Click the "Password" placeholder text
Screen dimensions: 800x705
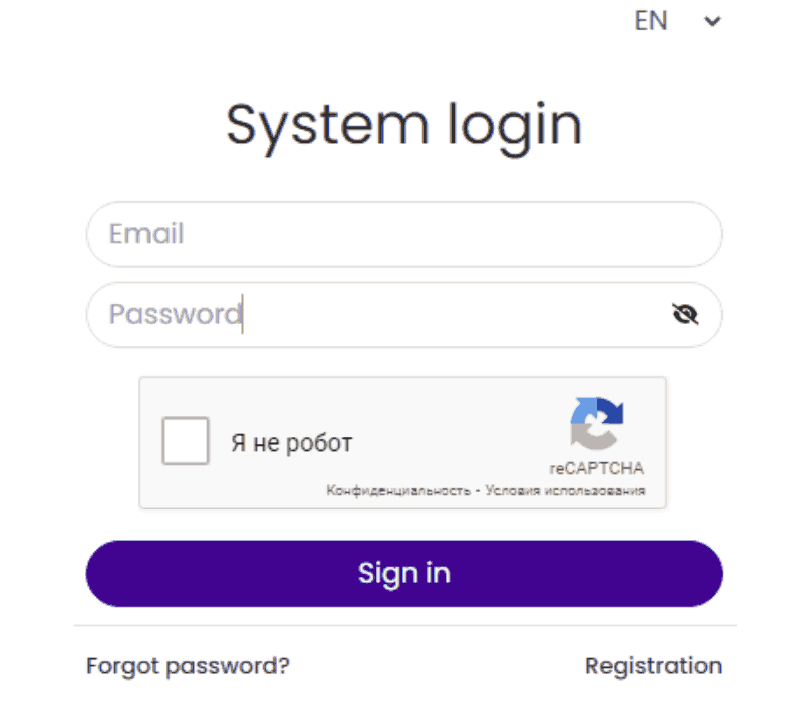175,315
